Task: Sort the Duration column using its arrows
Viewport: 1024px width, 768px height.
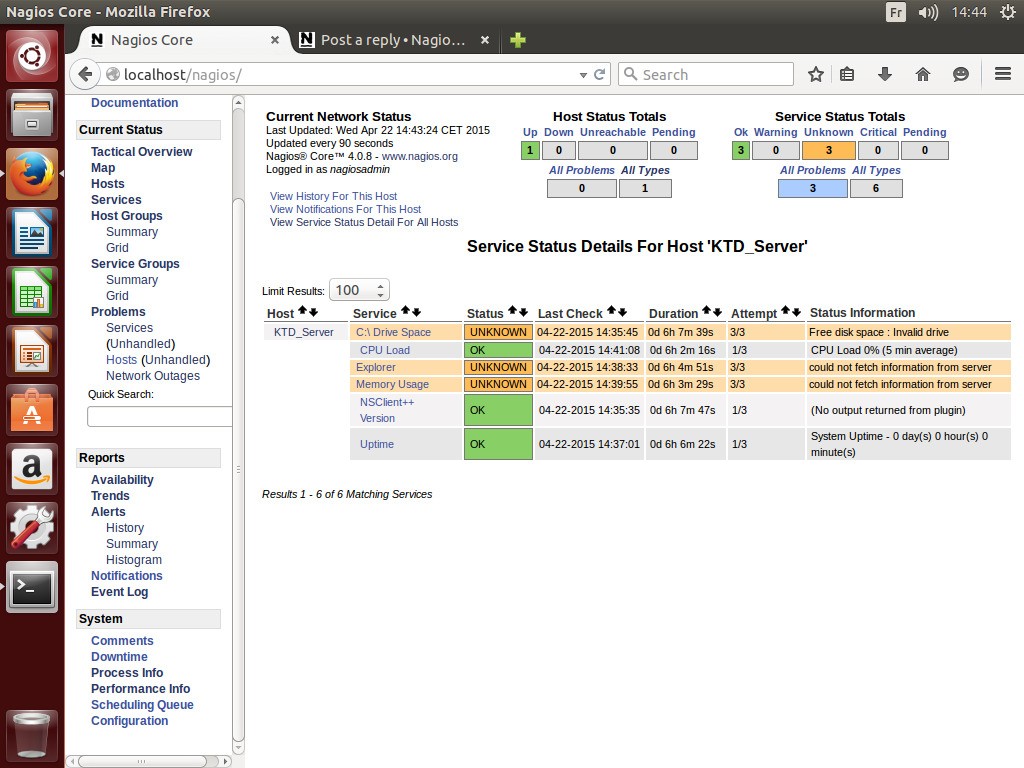Action: [711, 313]
